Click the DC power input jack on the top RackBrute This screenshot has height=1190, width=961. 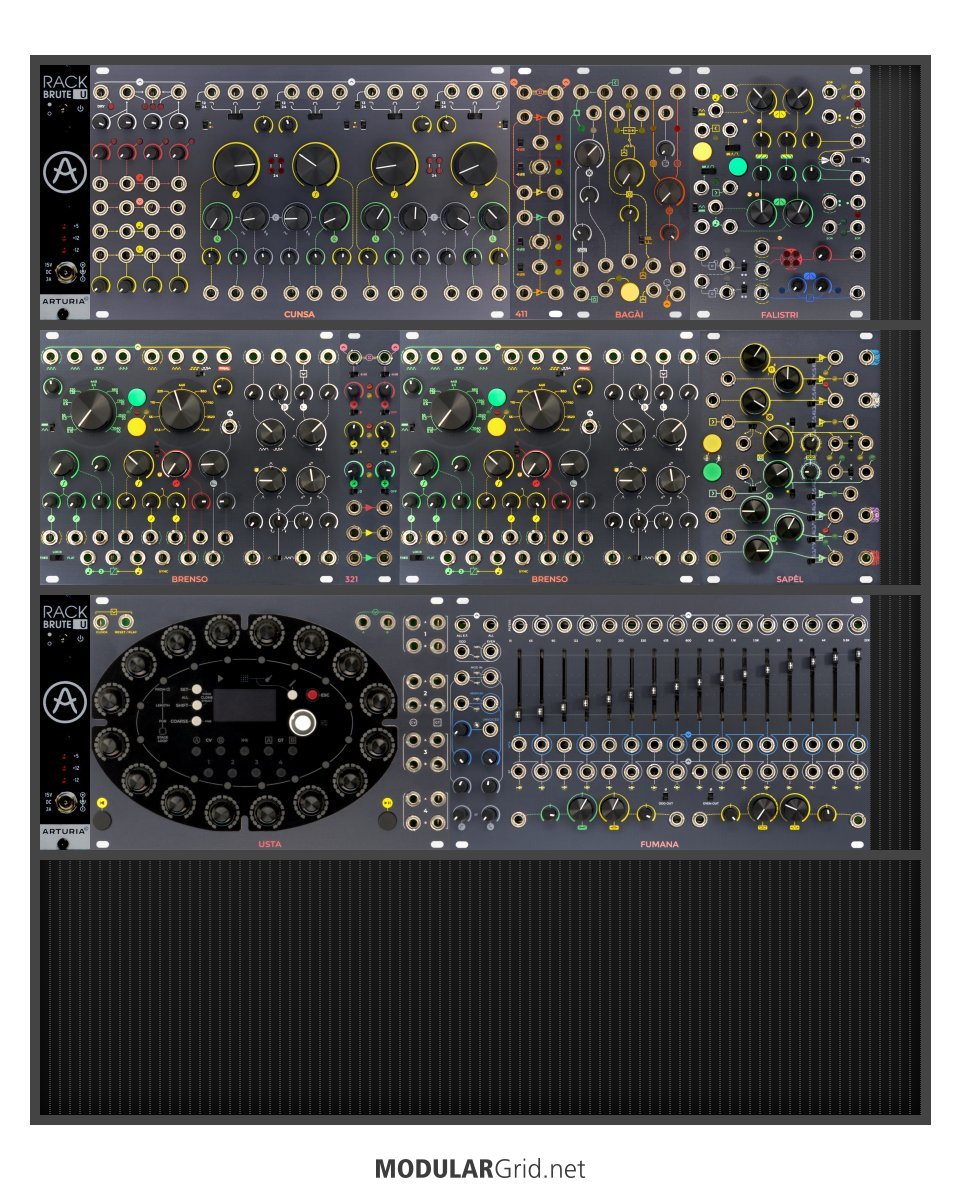pos(68,271)
